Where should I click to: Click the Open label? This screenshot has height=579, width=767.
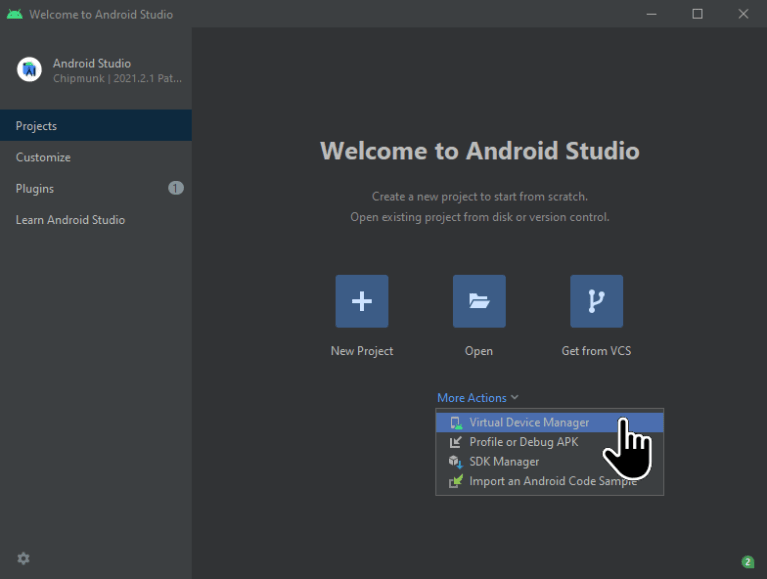click(479, 351)
